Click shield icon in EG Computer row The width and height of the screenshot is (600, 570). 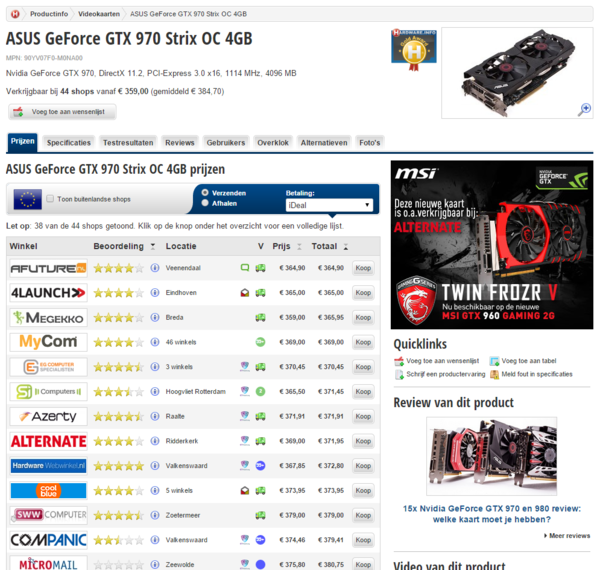click(245, 367)
